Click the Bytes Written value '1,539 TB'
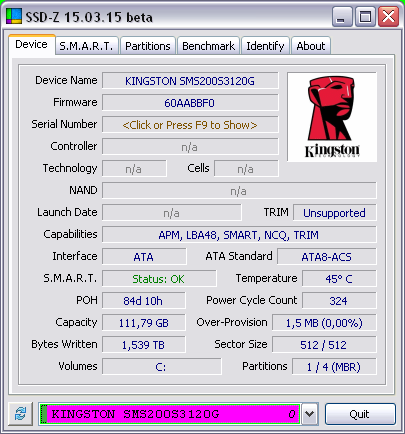Image resolution: width=405 pixels, height=434 pixels. (x=144, y=345)
